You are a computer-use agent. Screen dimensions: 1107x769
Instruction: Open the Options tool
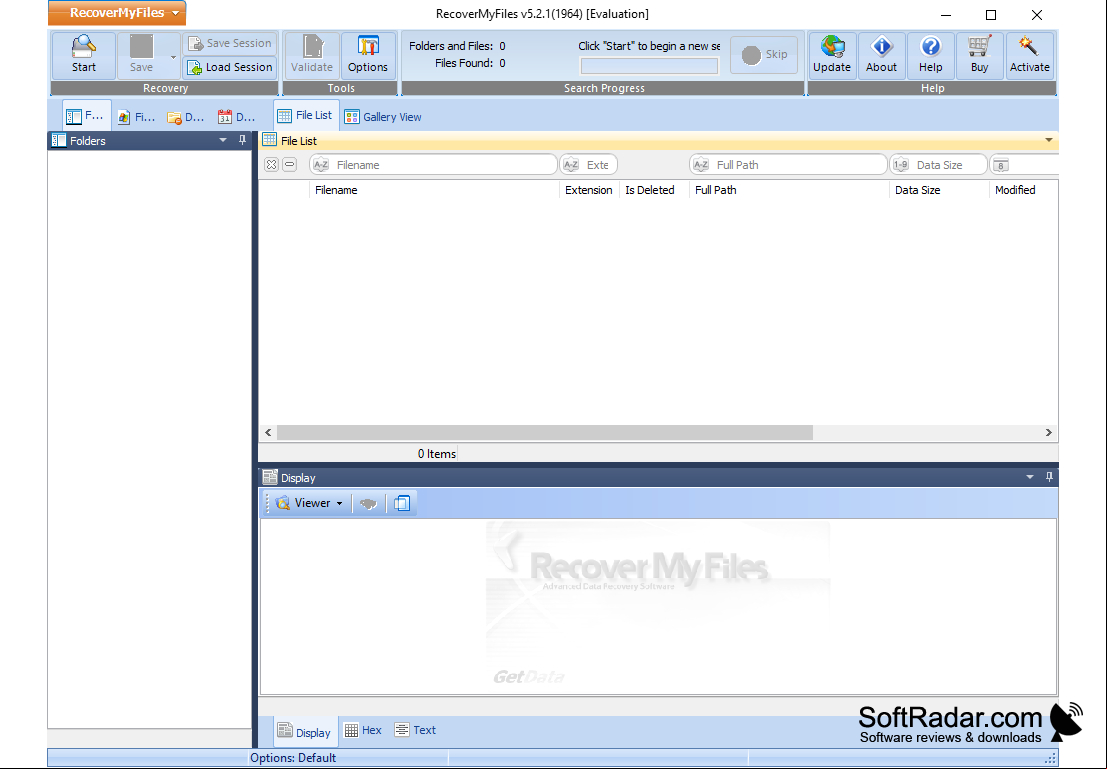pos(368,55)
